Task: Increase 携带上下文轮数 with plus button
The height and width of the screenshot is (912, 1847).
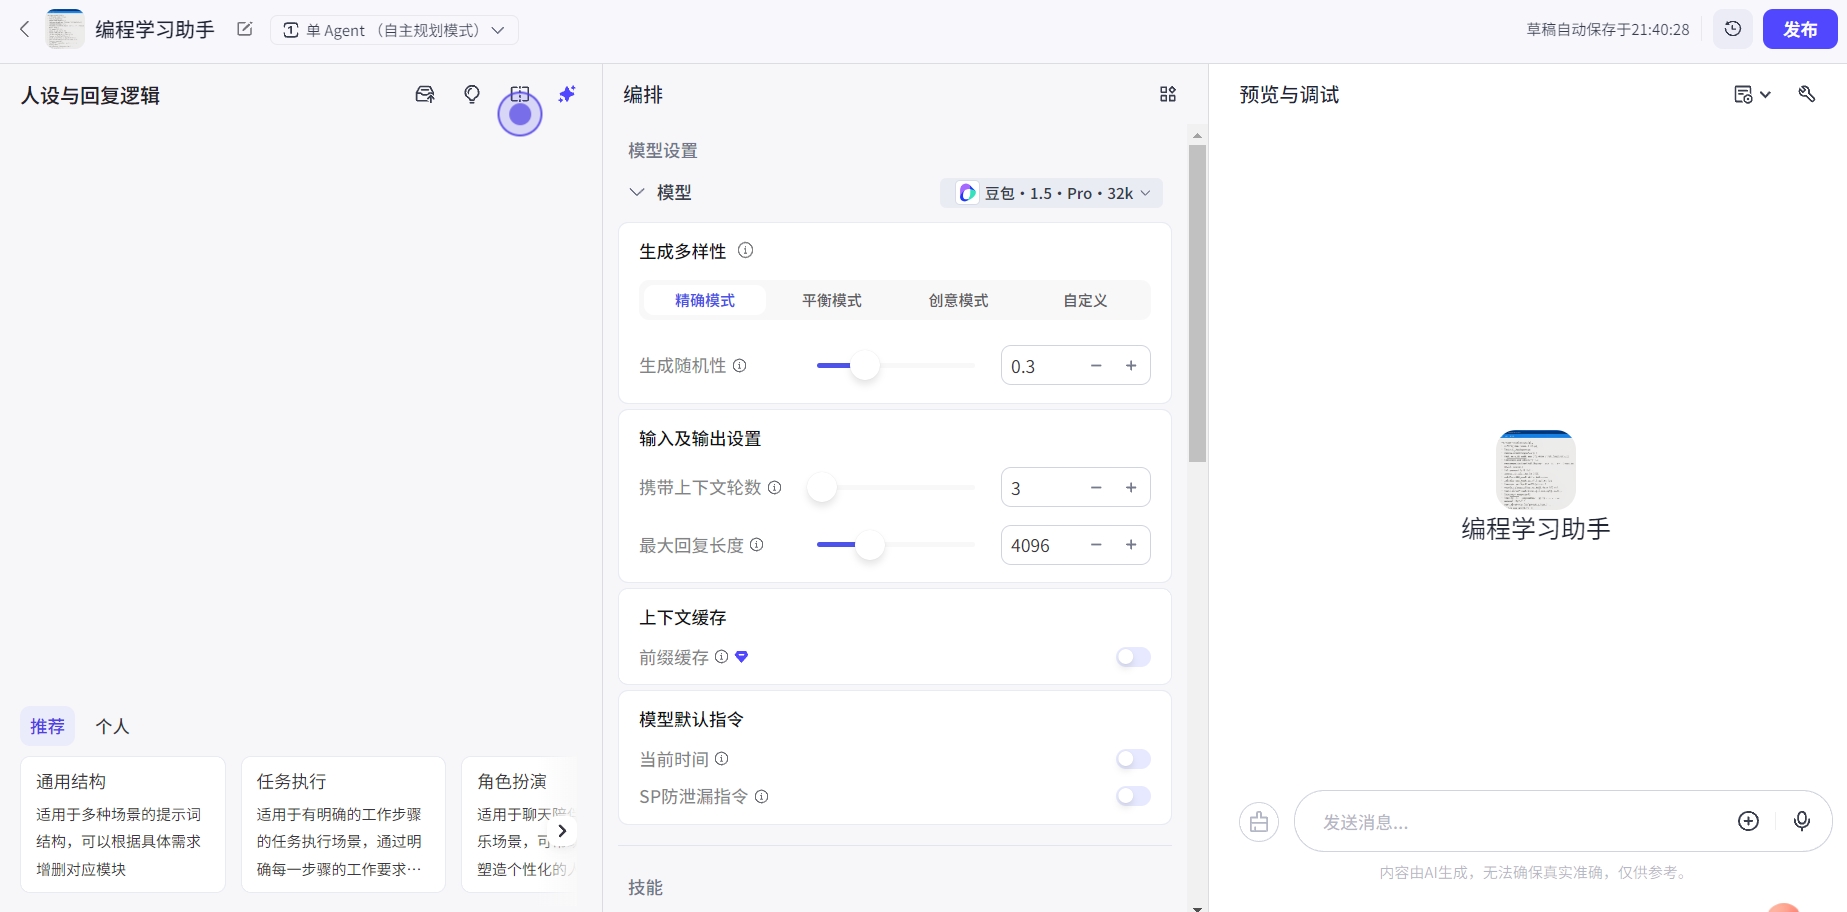Action: [1131, 488]
